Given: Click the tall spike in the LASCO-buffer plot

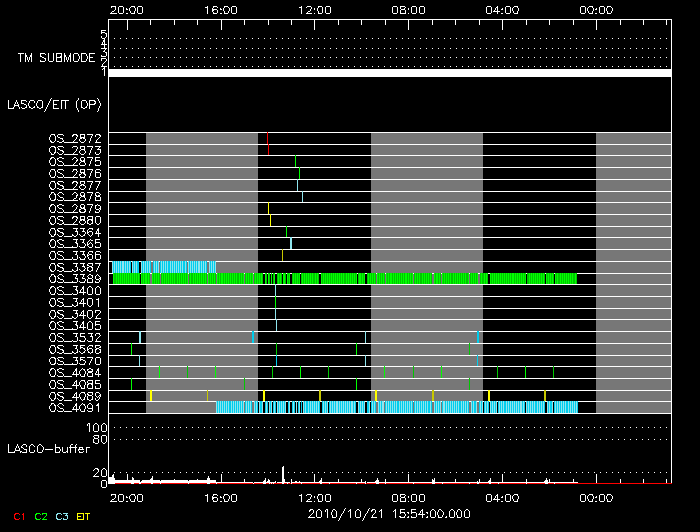Looking at the screenshot, I should 284,473.
